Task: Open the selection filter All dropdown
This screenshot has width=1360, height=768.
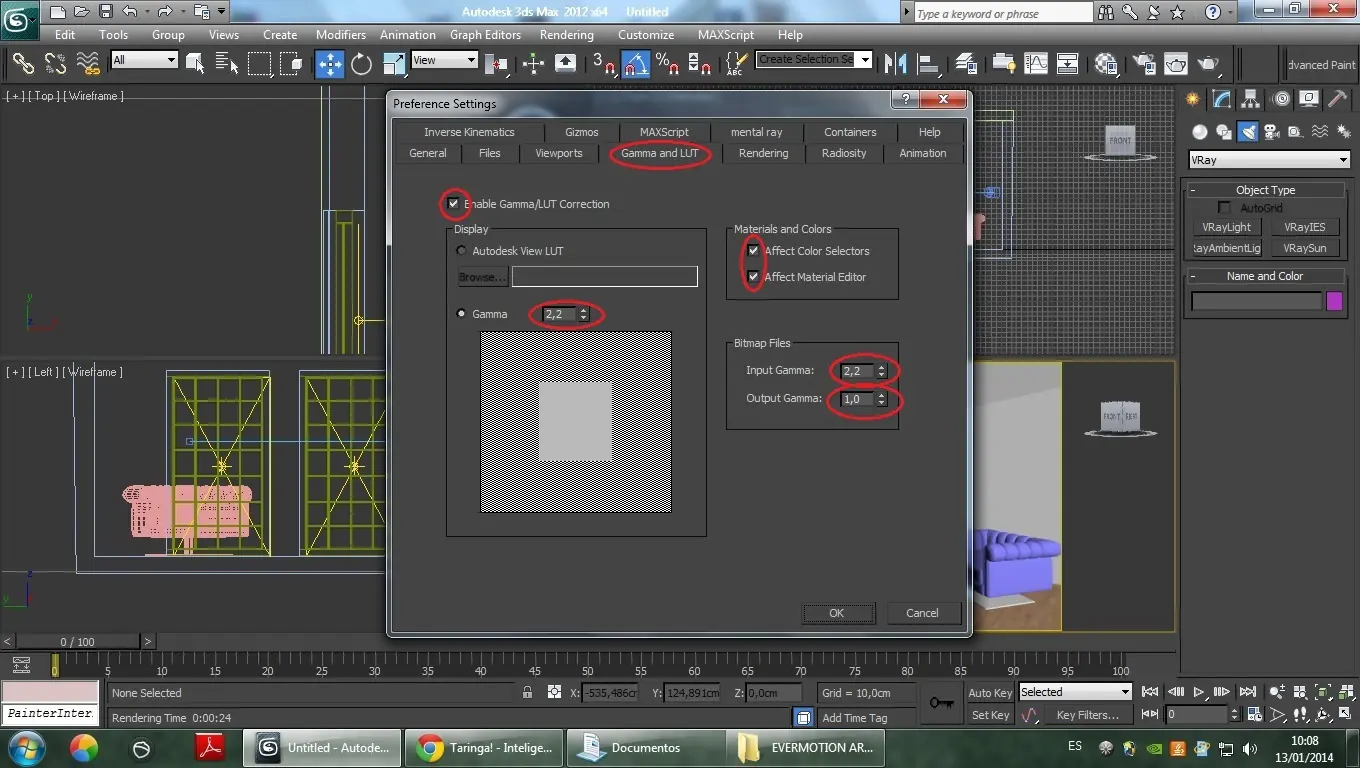Action: [x=144, y=60]
